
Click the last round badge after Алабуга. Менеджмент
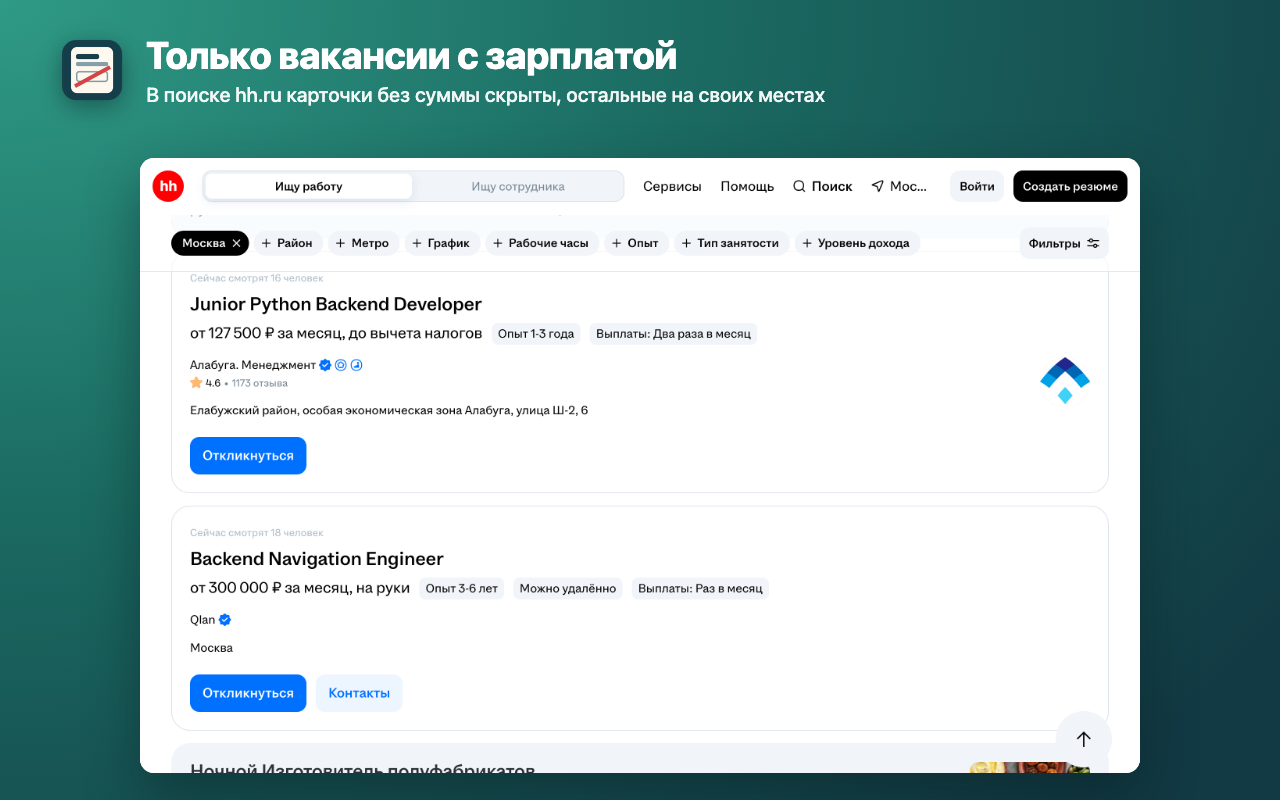356,365
